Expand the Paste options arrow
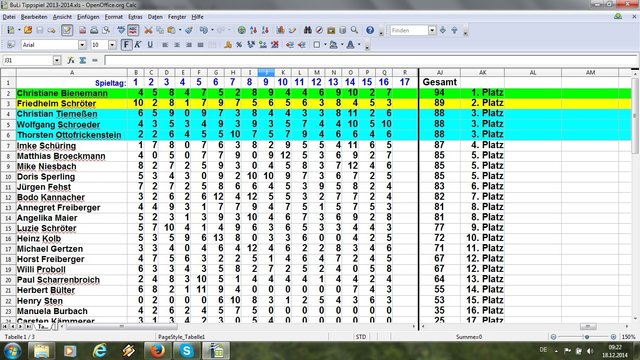640x360 pixels. [180, 30]
